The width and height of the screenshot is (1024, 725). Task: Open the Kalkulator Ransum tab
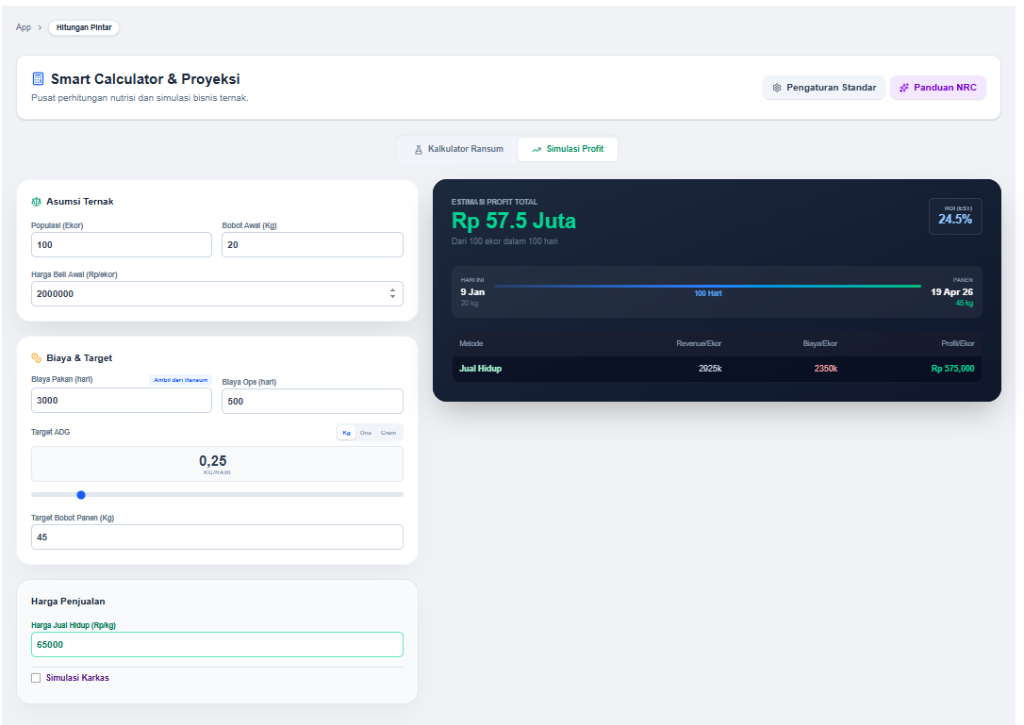[458, 149]
